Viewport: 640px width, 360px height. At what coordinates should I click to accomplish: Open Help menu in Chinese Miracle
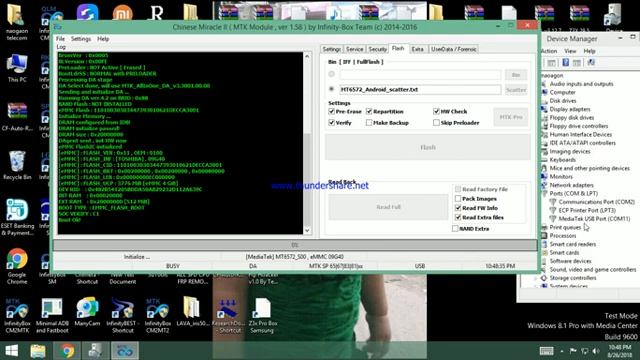[x=103, y=39]
